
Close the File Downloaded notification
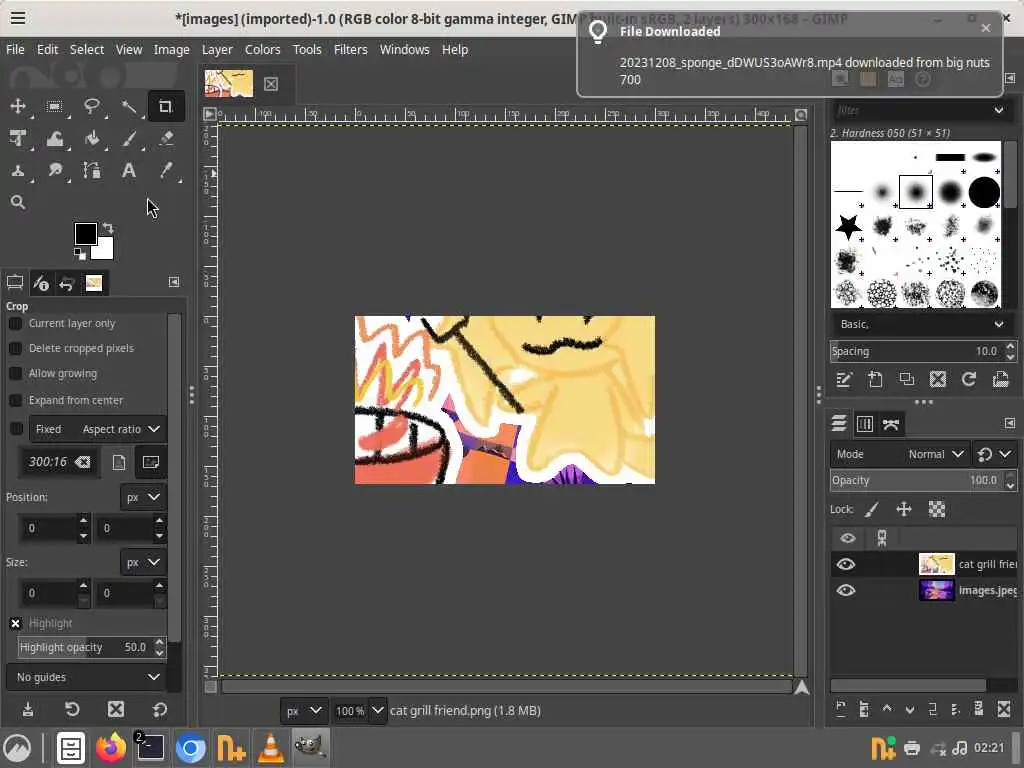(985, 28)
